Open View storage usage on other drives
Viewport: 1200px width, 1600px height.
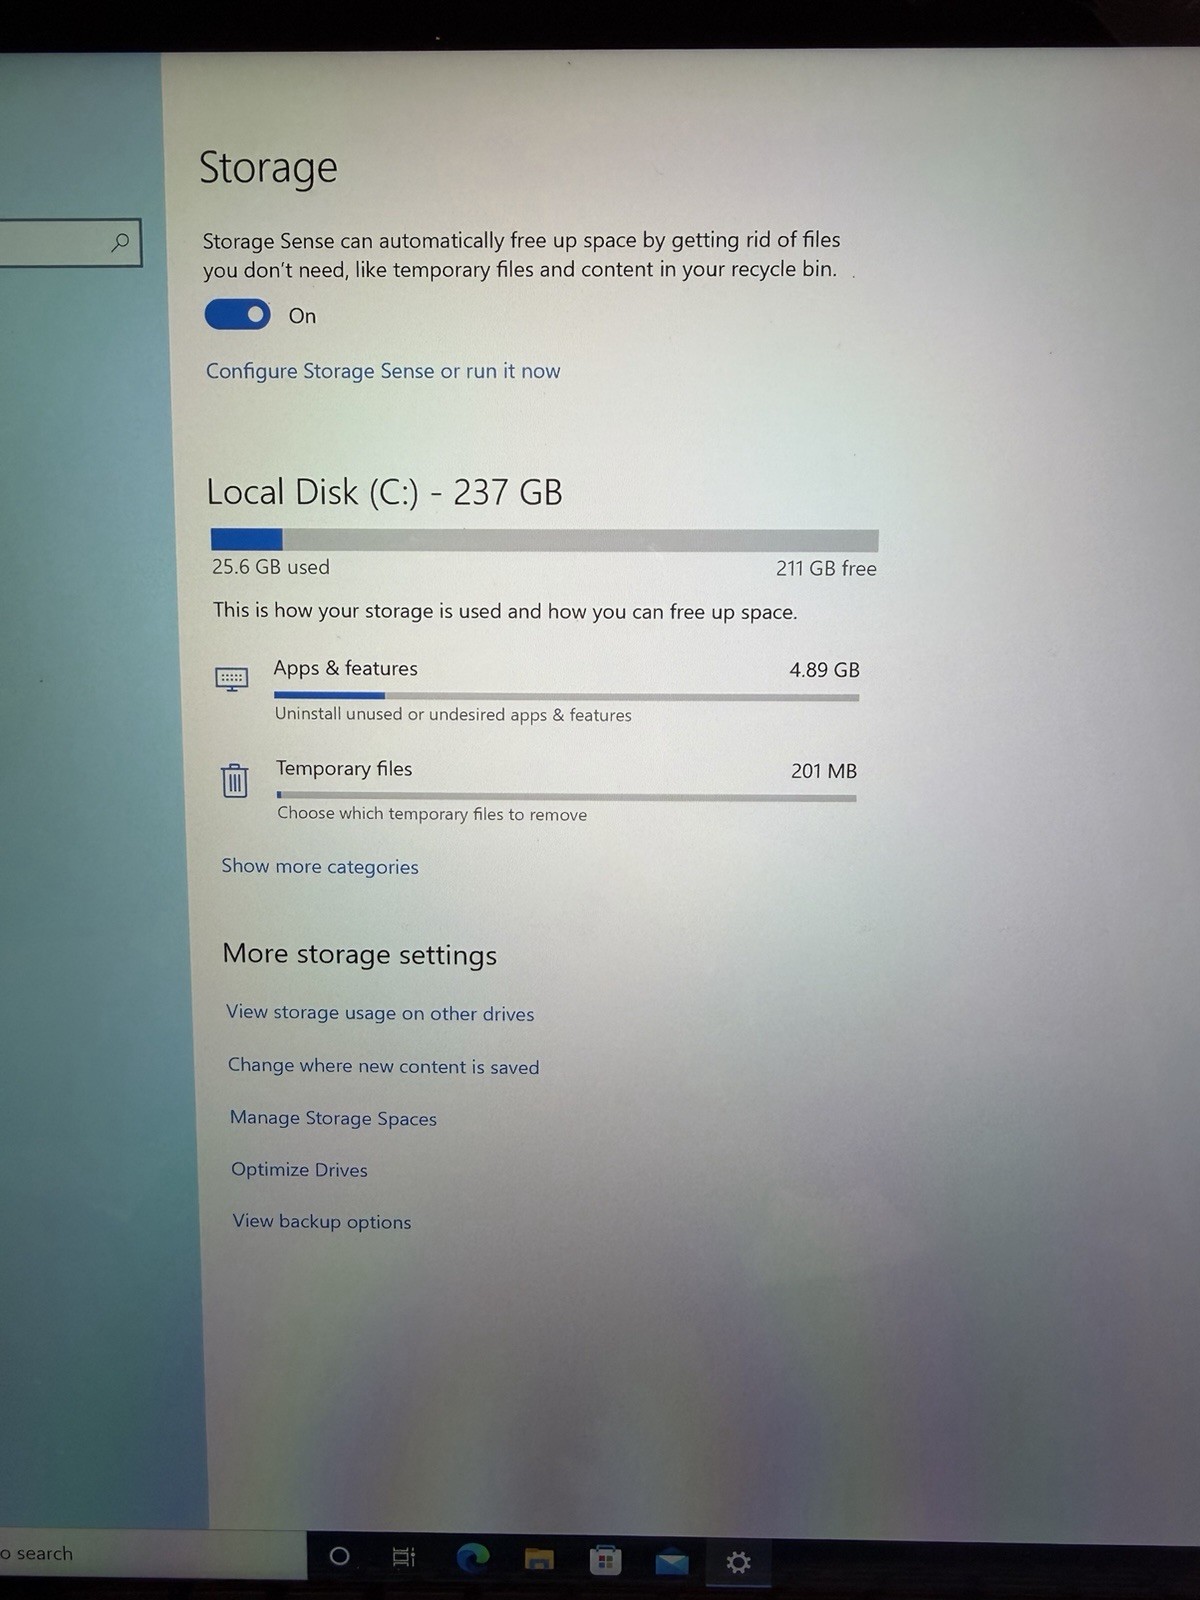(x=380, y=1013)
